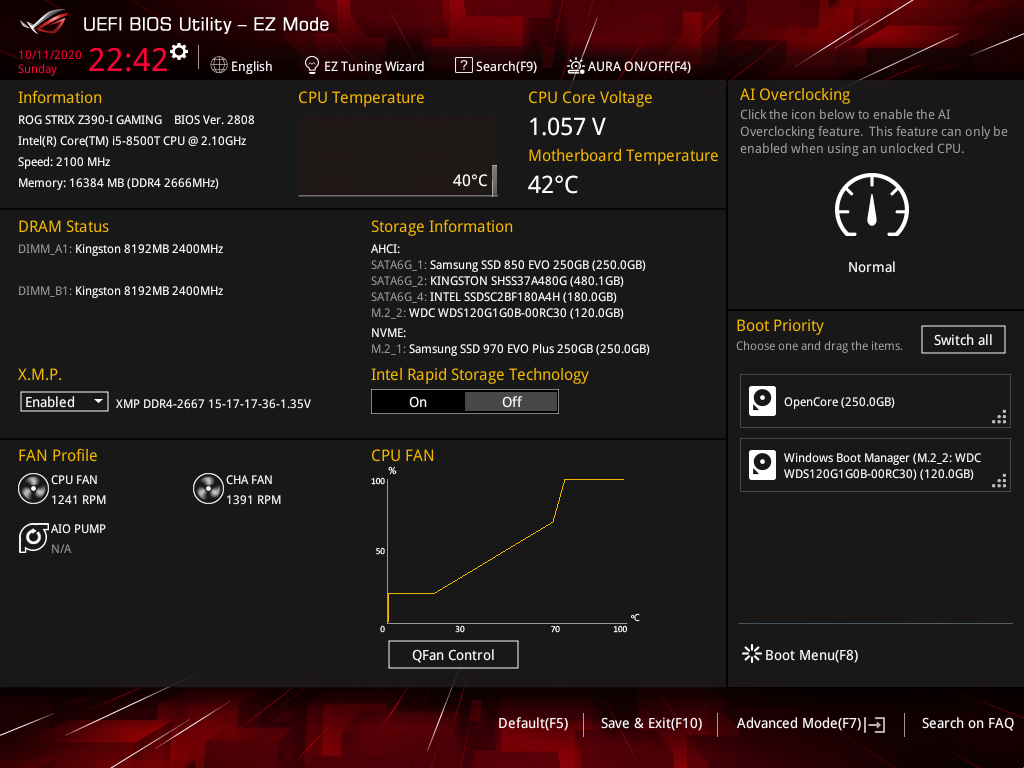Click the Advanced Mode exit arrow icon

point(875,724)
